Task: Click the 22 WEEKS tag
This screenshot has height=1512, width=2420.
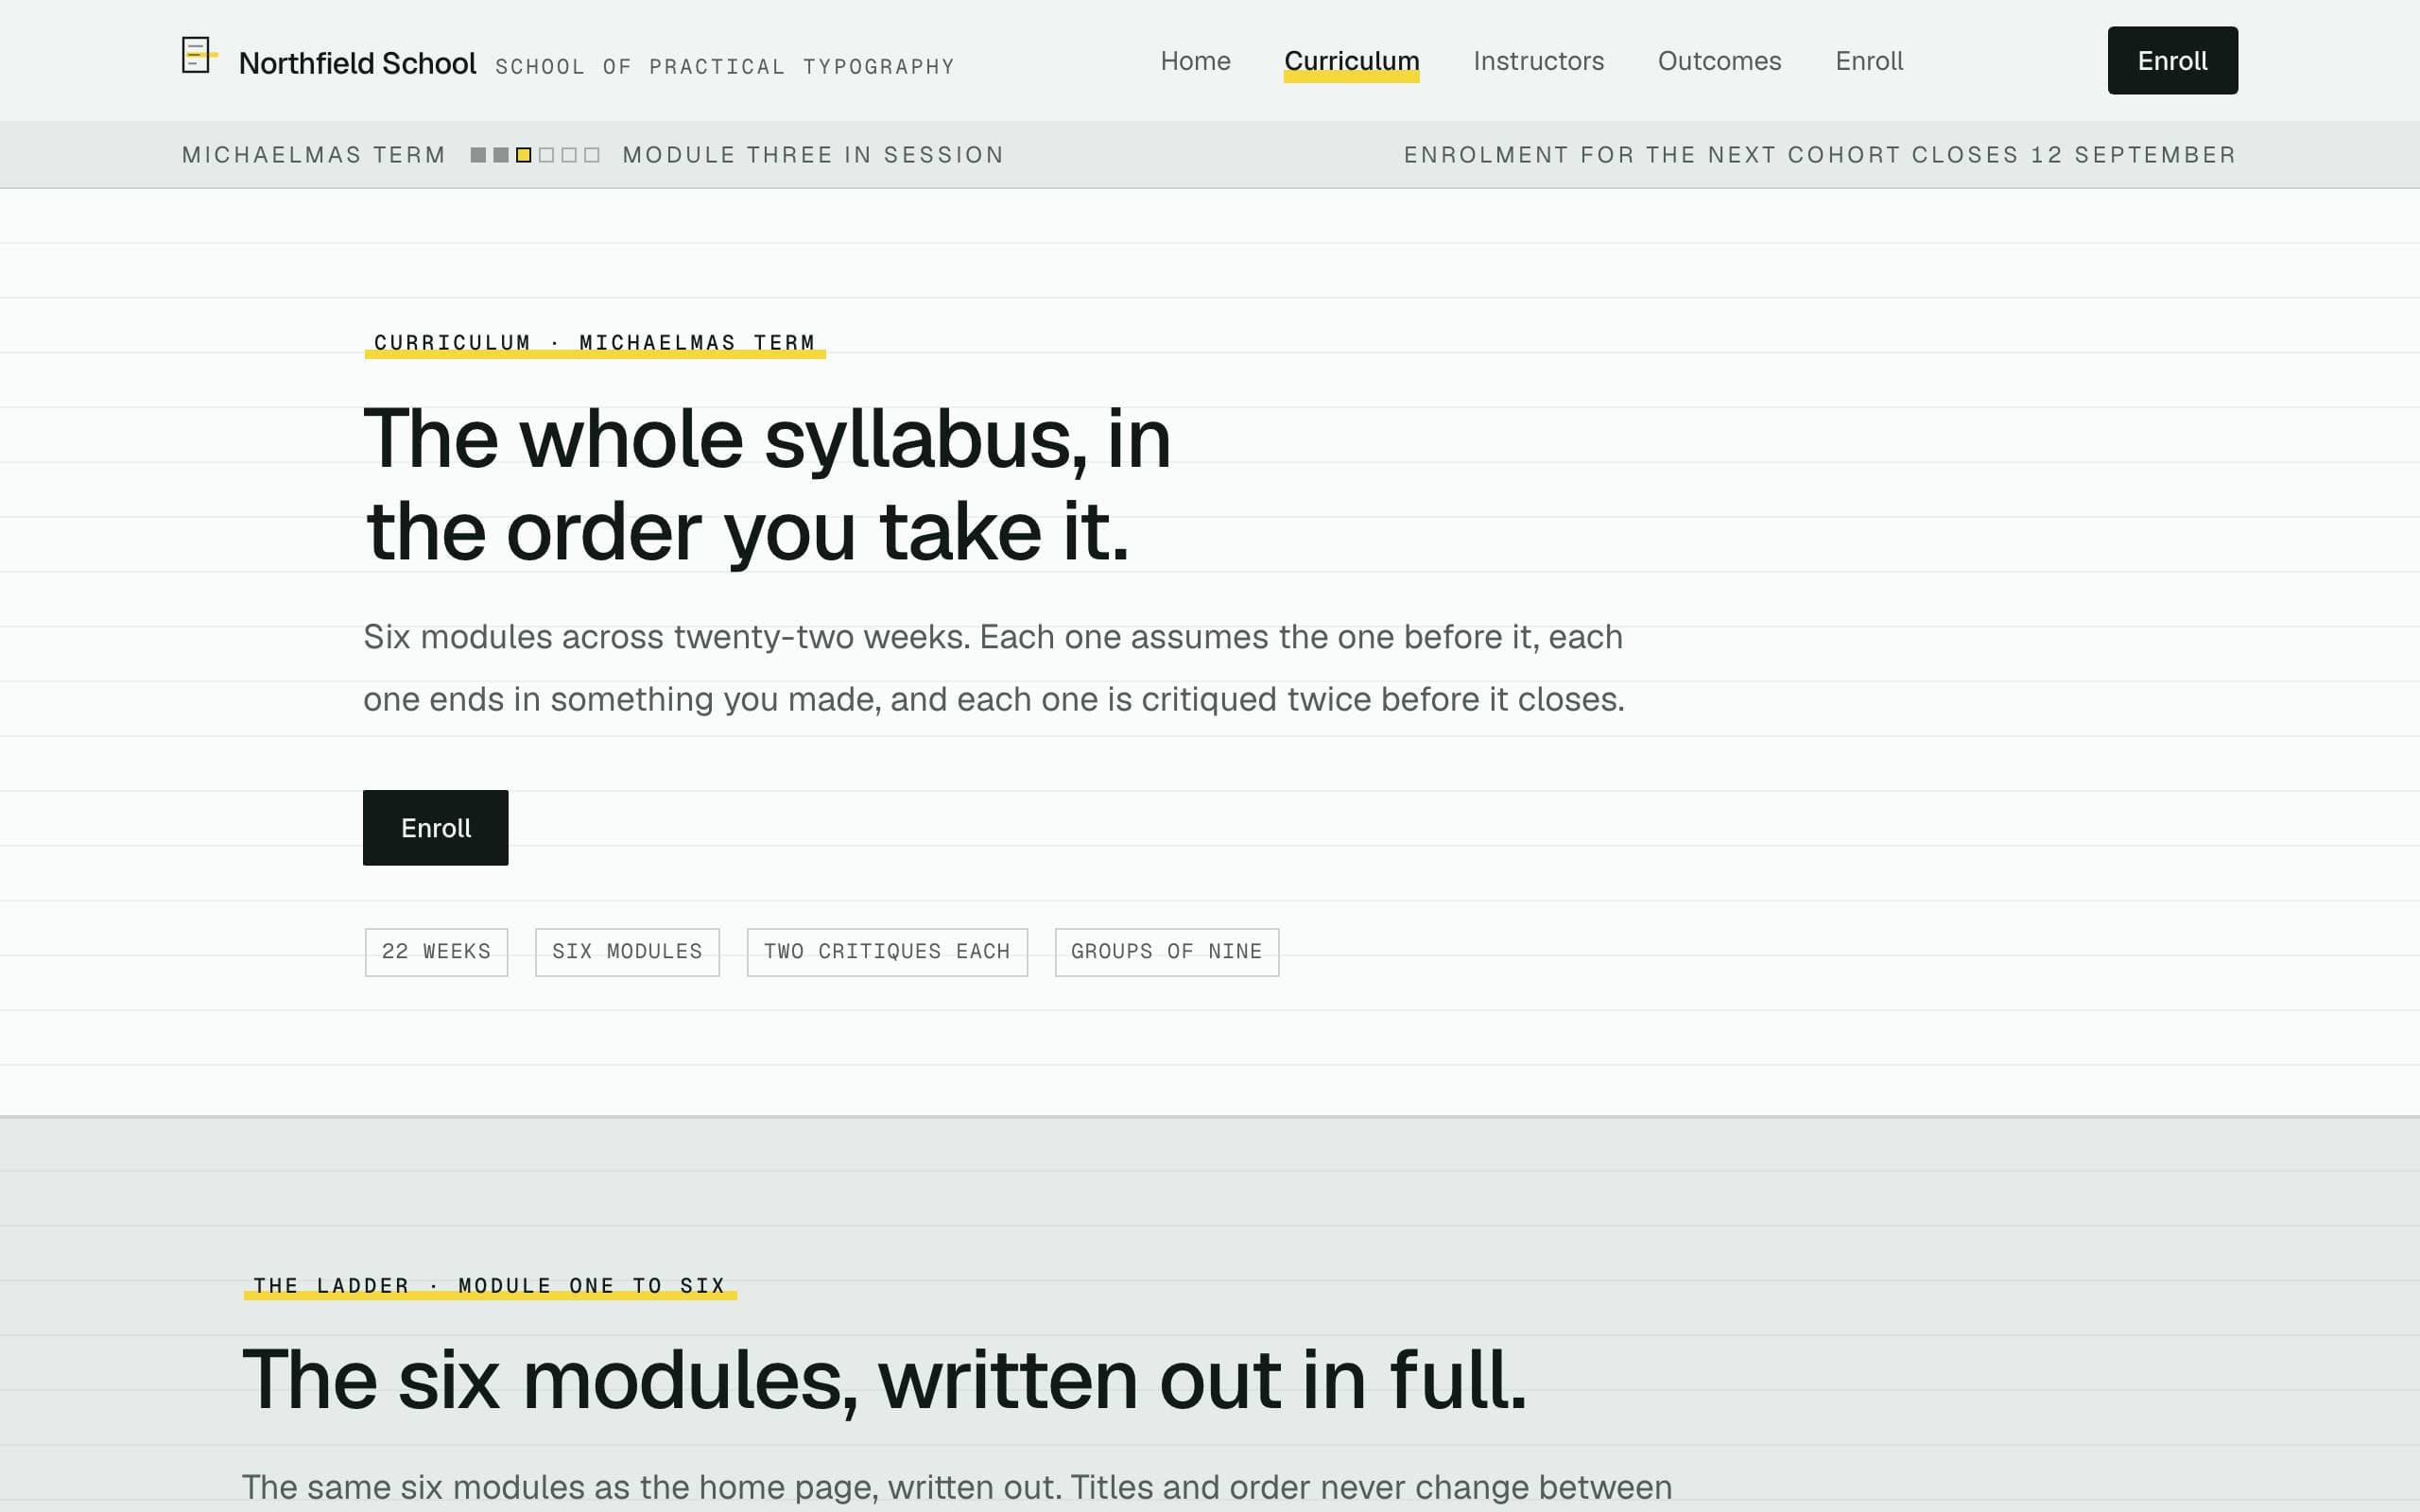Action: pyautogui.click(x=436, y=952)
